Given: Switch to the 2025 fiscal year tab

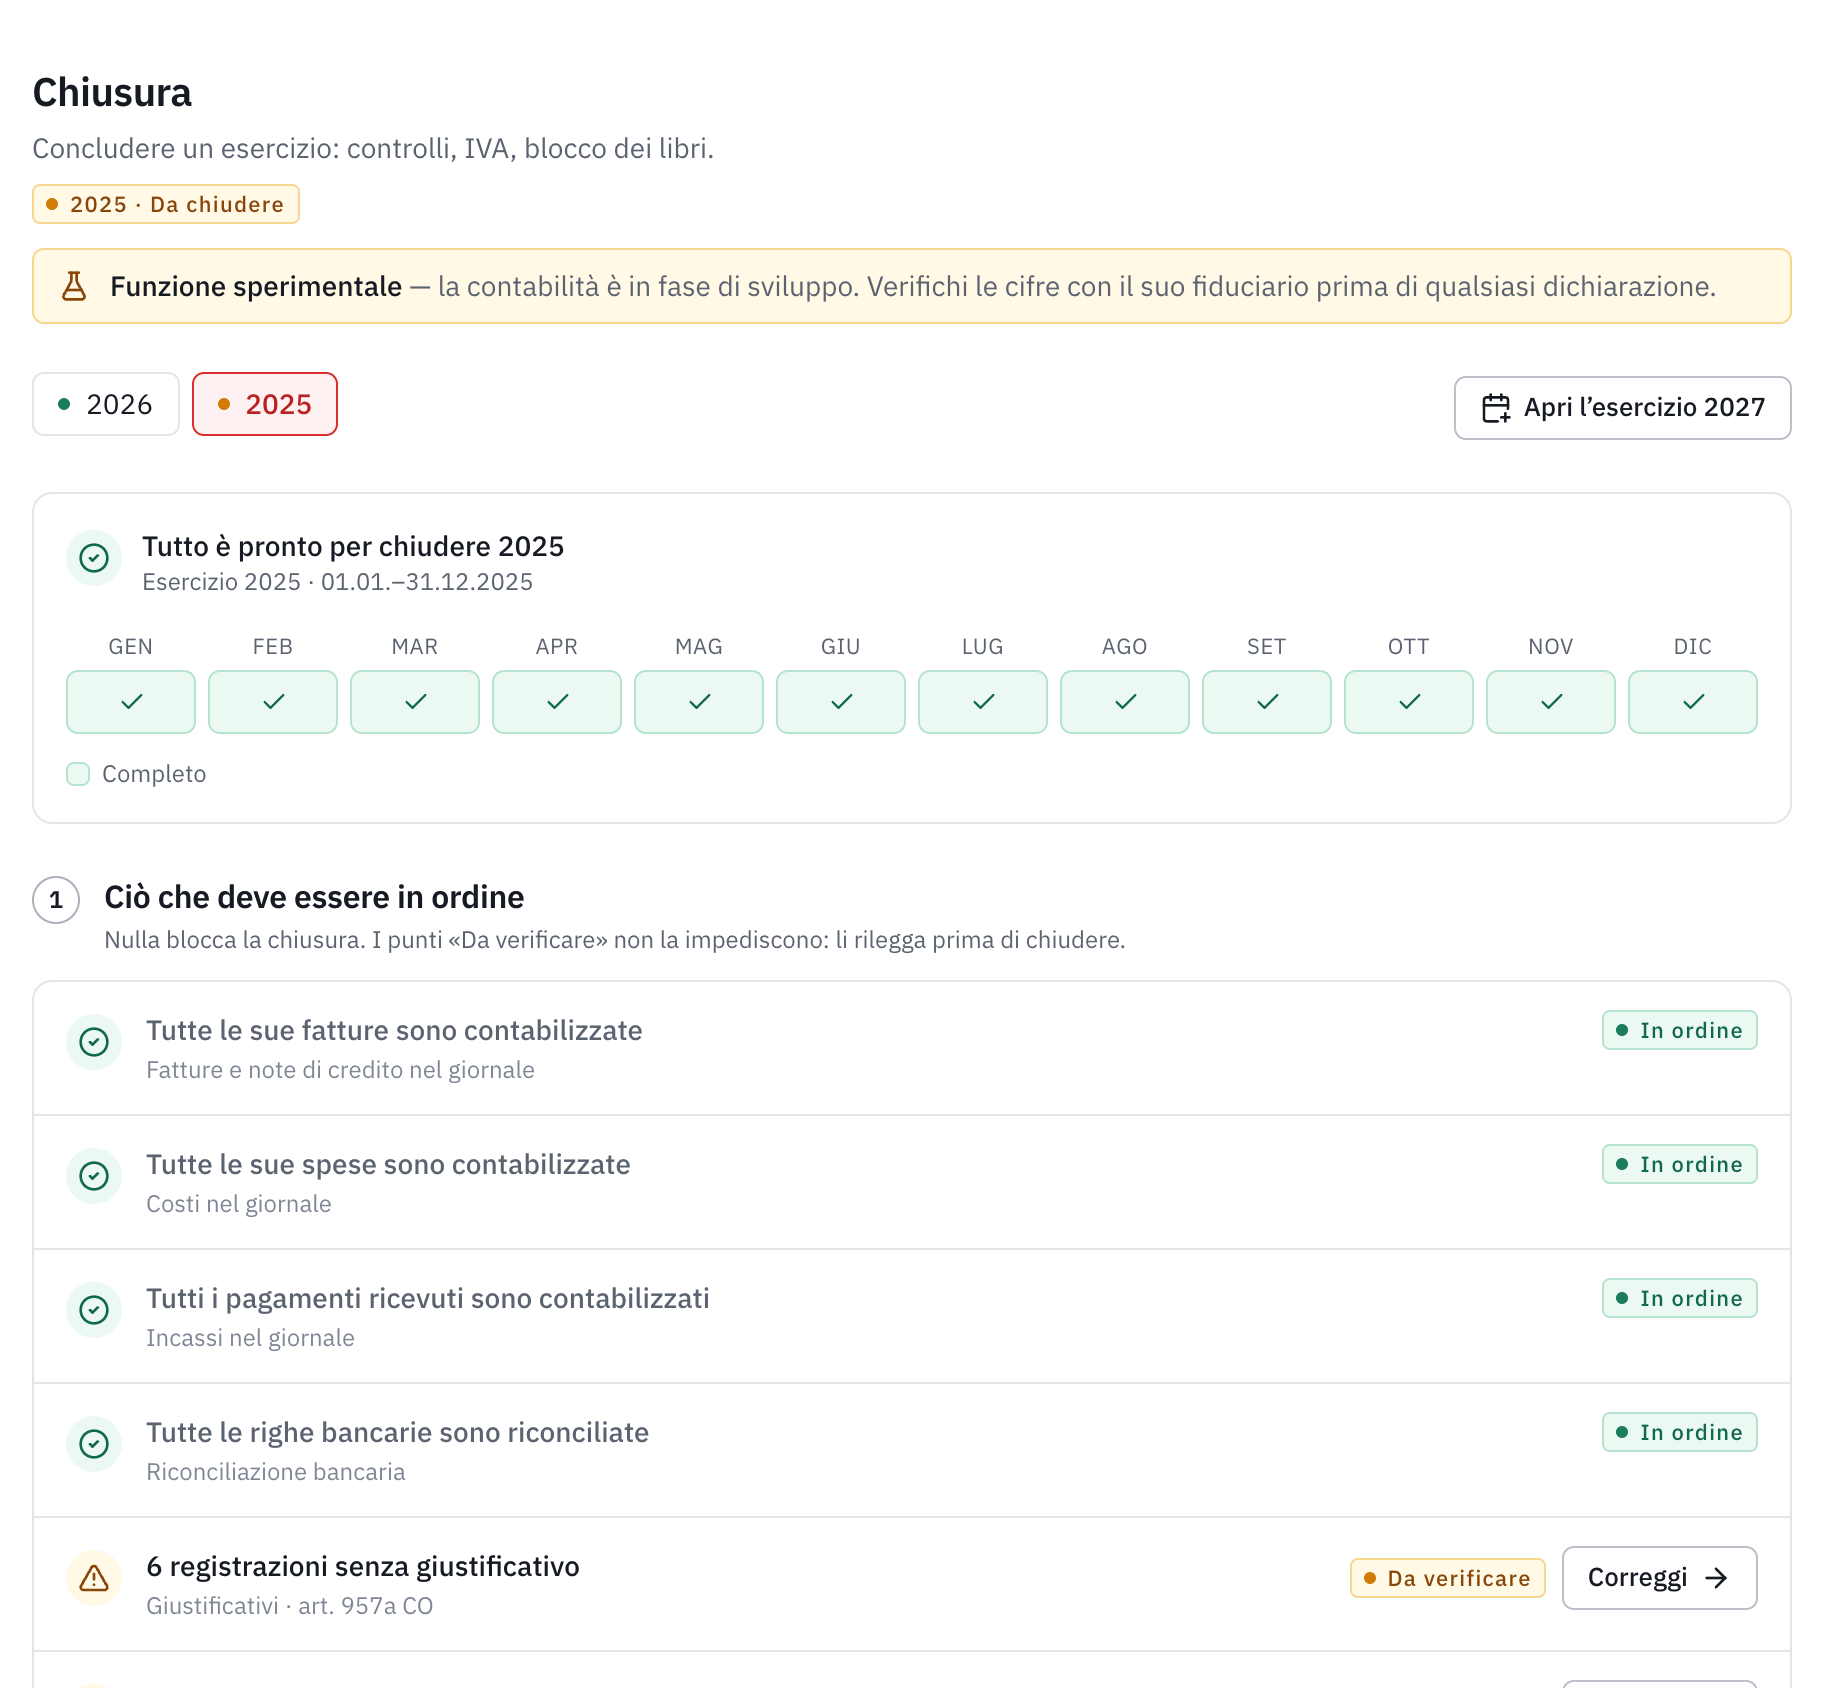Looking at the screenshot, I should (265, 404).
